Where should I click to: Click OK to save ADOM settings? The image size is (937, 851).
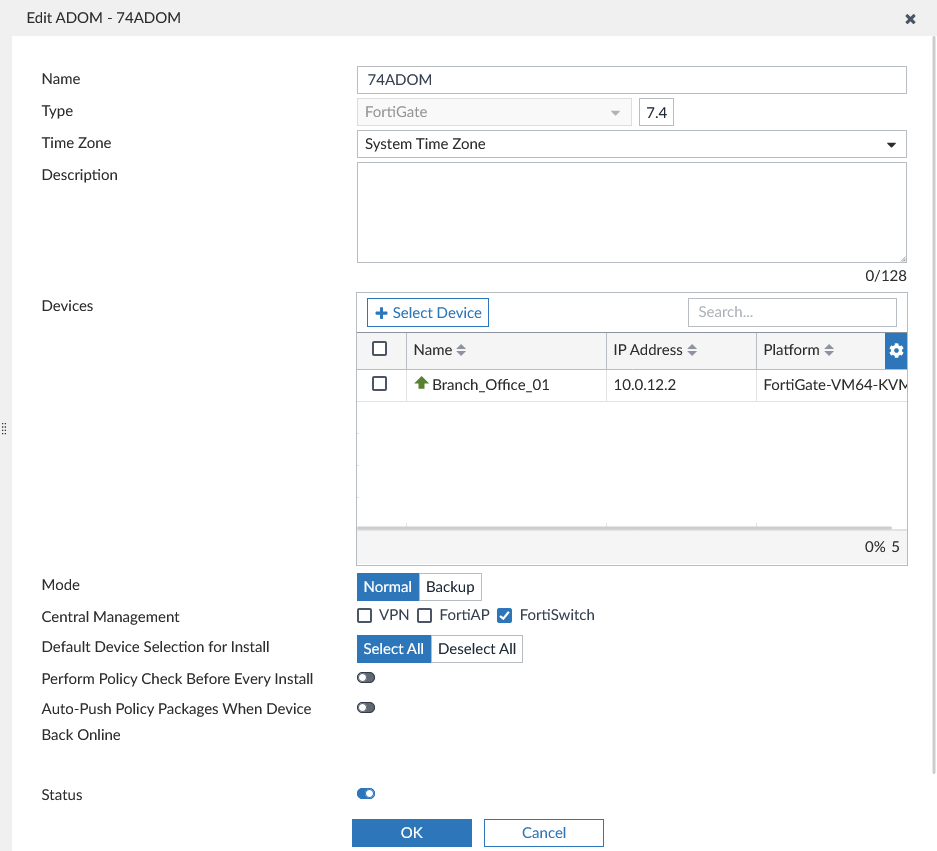[411, 832]
